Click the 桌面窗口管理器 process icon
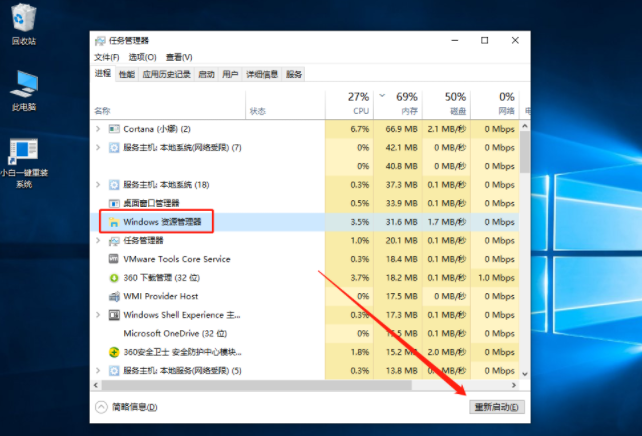Image resolution: width=642 pixels, height=436 pixels. 114,203
